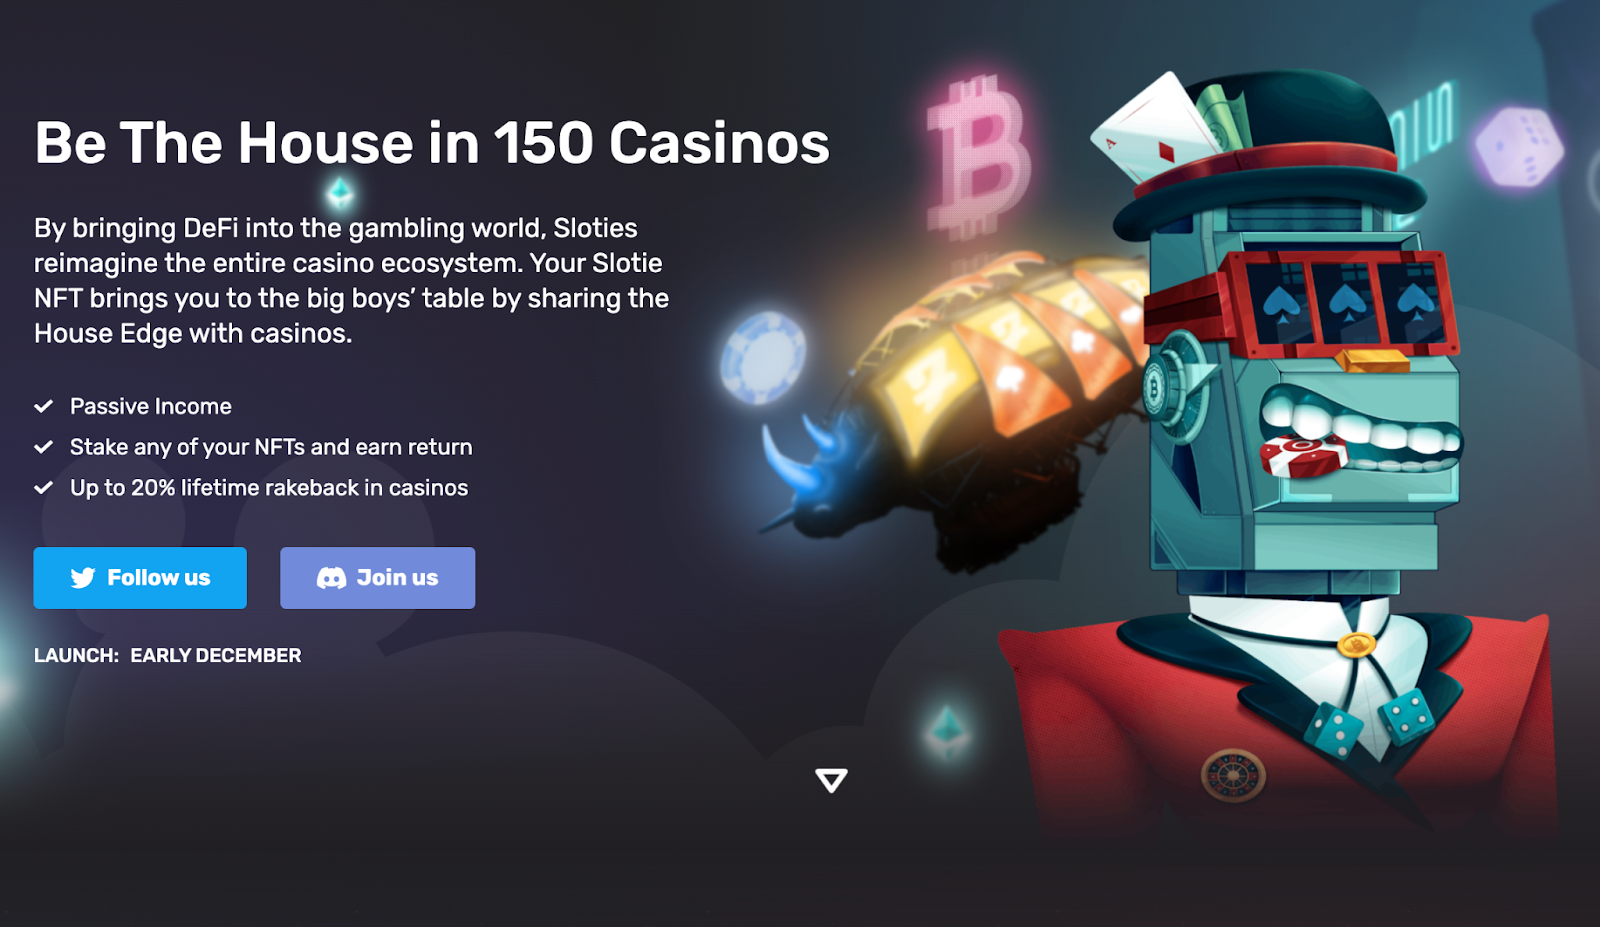This screenshot has width=1600, height=927.
Task: Click the LAUNCH: EARLY DECEMBER text
Action: pyautogui.click(x=167, y=656)
